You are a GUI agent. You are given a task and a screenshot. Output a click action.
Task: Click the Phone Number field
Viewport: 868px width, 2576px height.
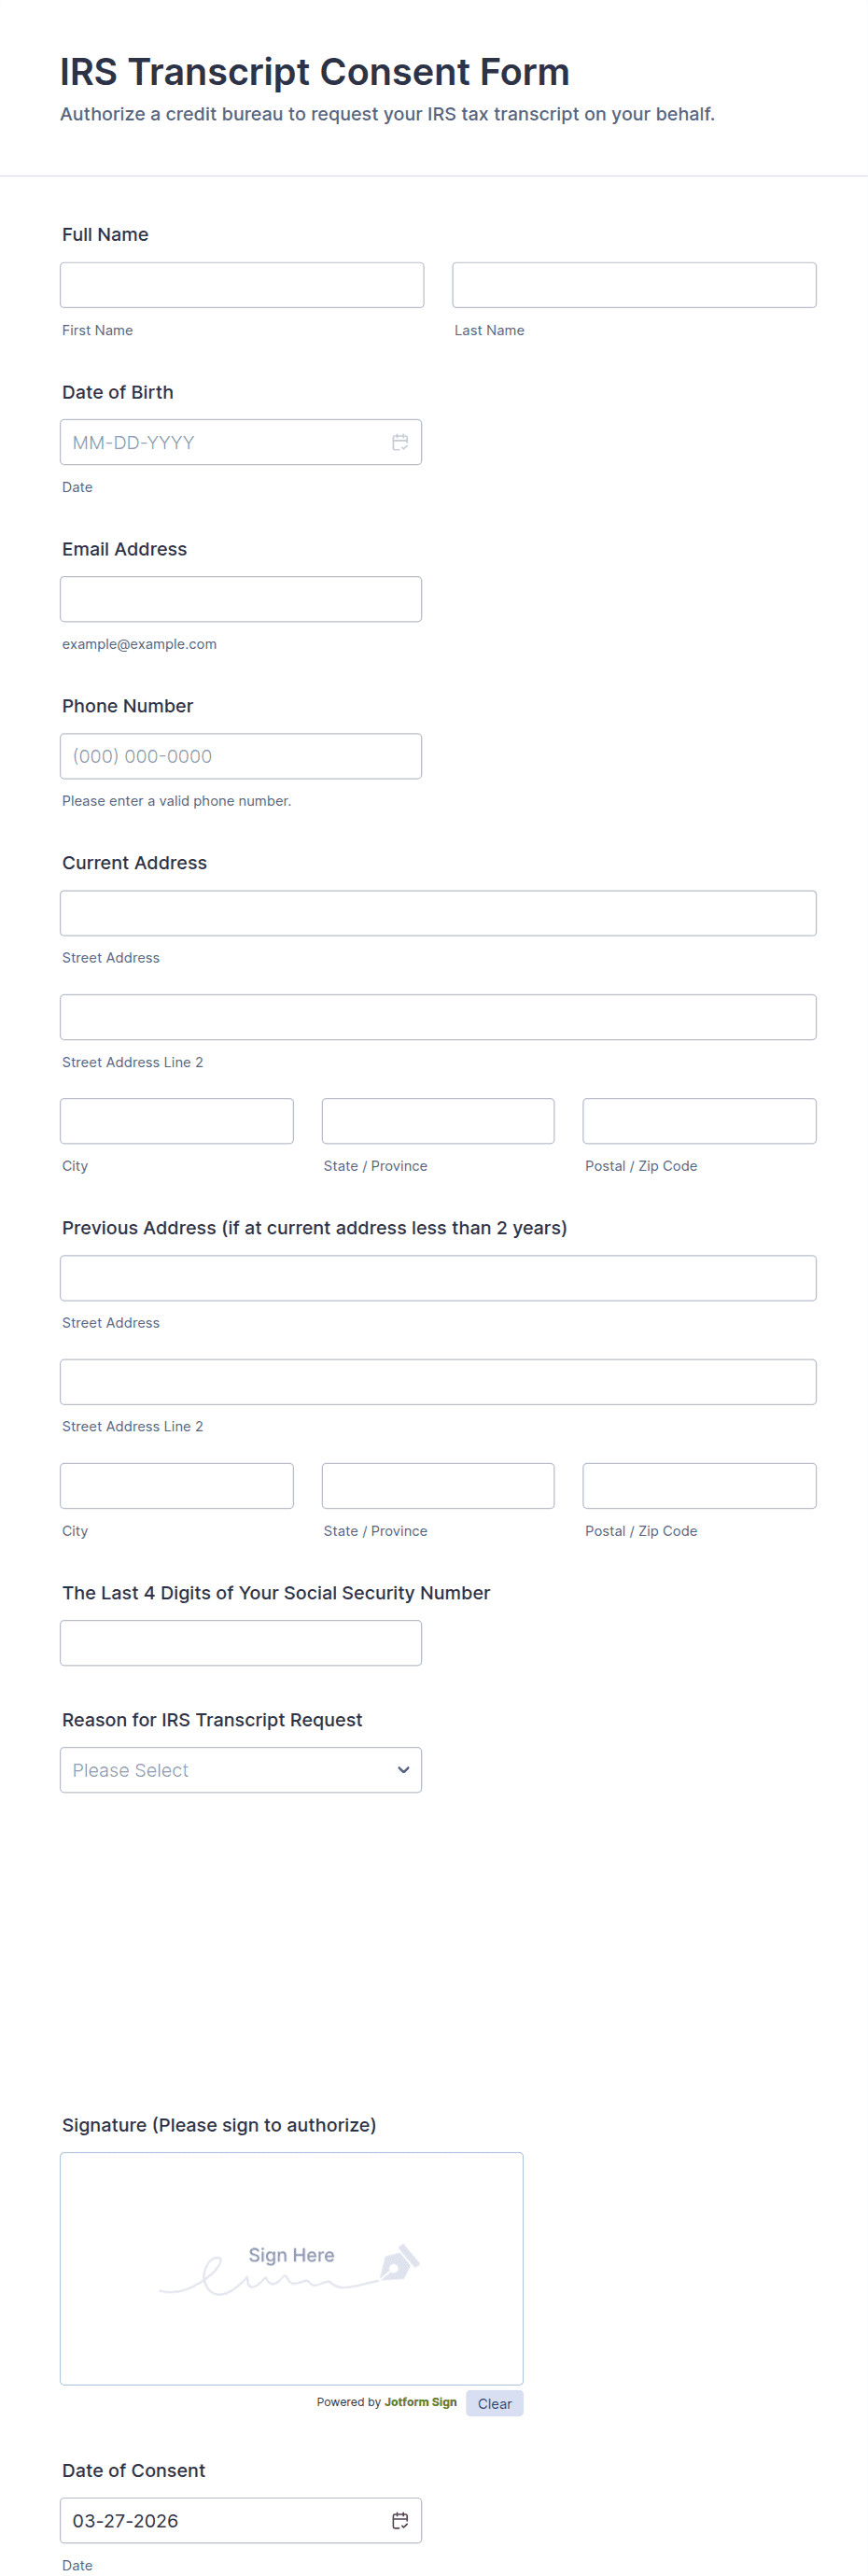(x=241, y=756)
